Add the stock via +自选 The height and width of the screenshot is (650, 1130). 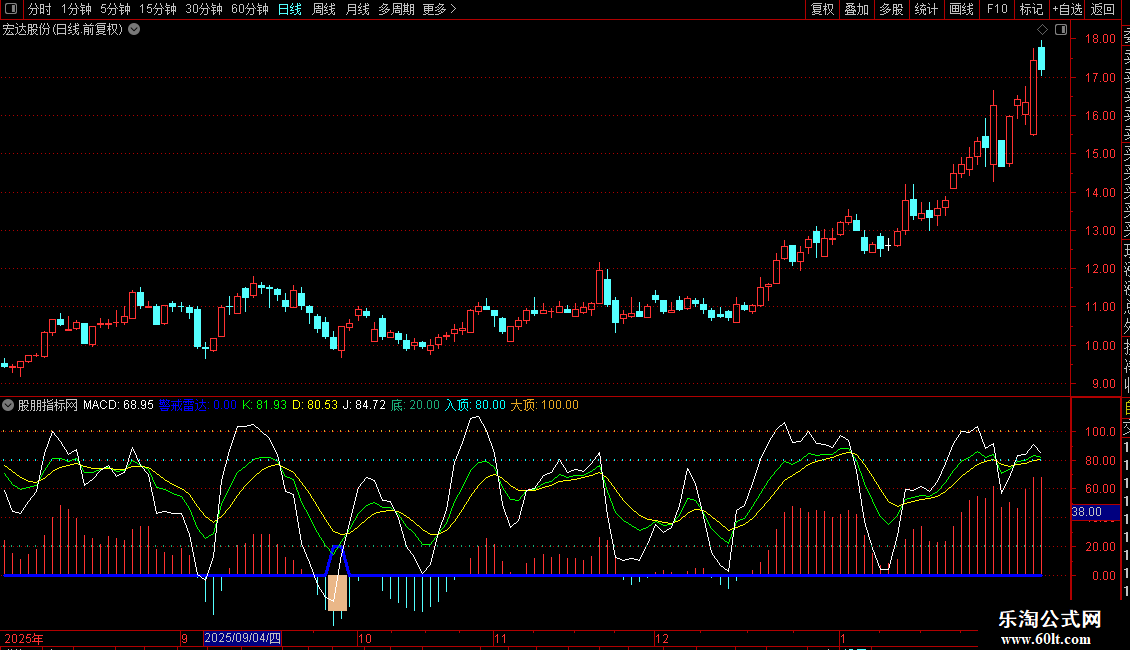pos(1067,10)
